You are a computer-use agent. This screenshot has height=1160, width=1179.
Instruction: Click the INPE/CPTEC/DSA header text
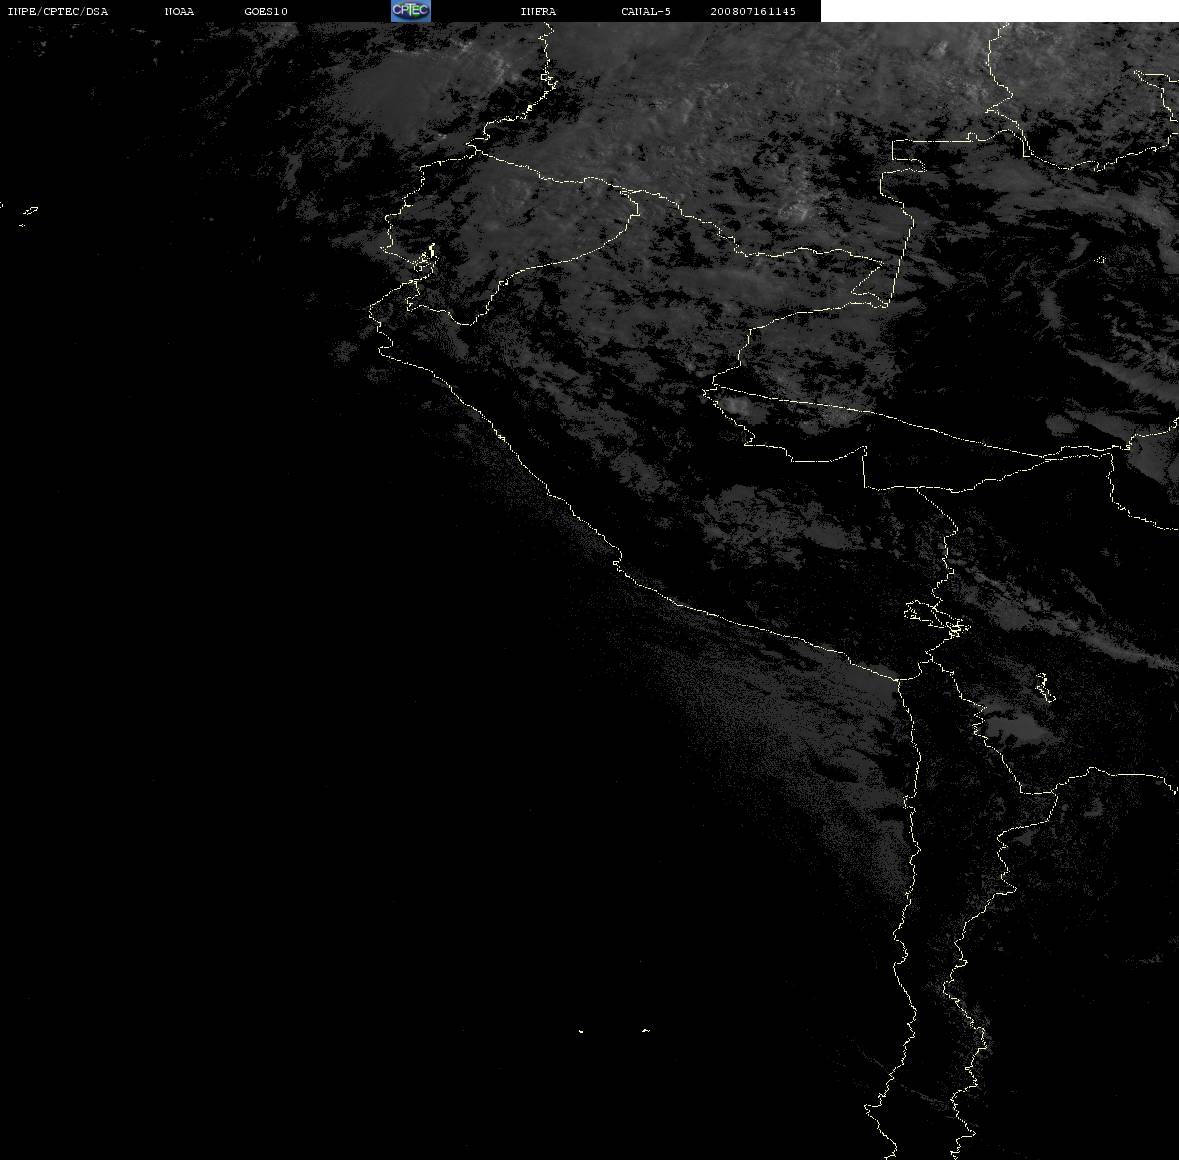point(58,11)
